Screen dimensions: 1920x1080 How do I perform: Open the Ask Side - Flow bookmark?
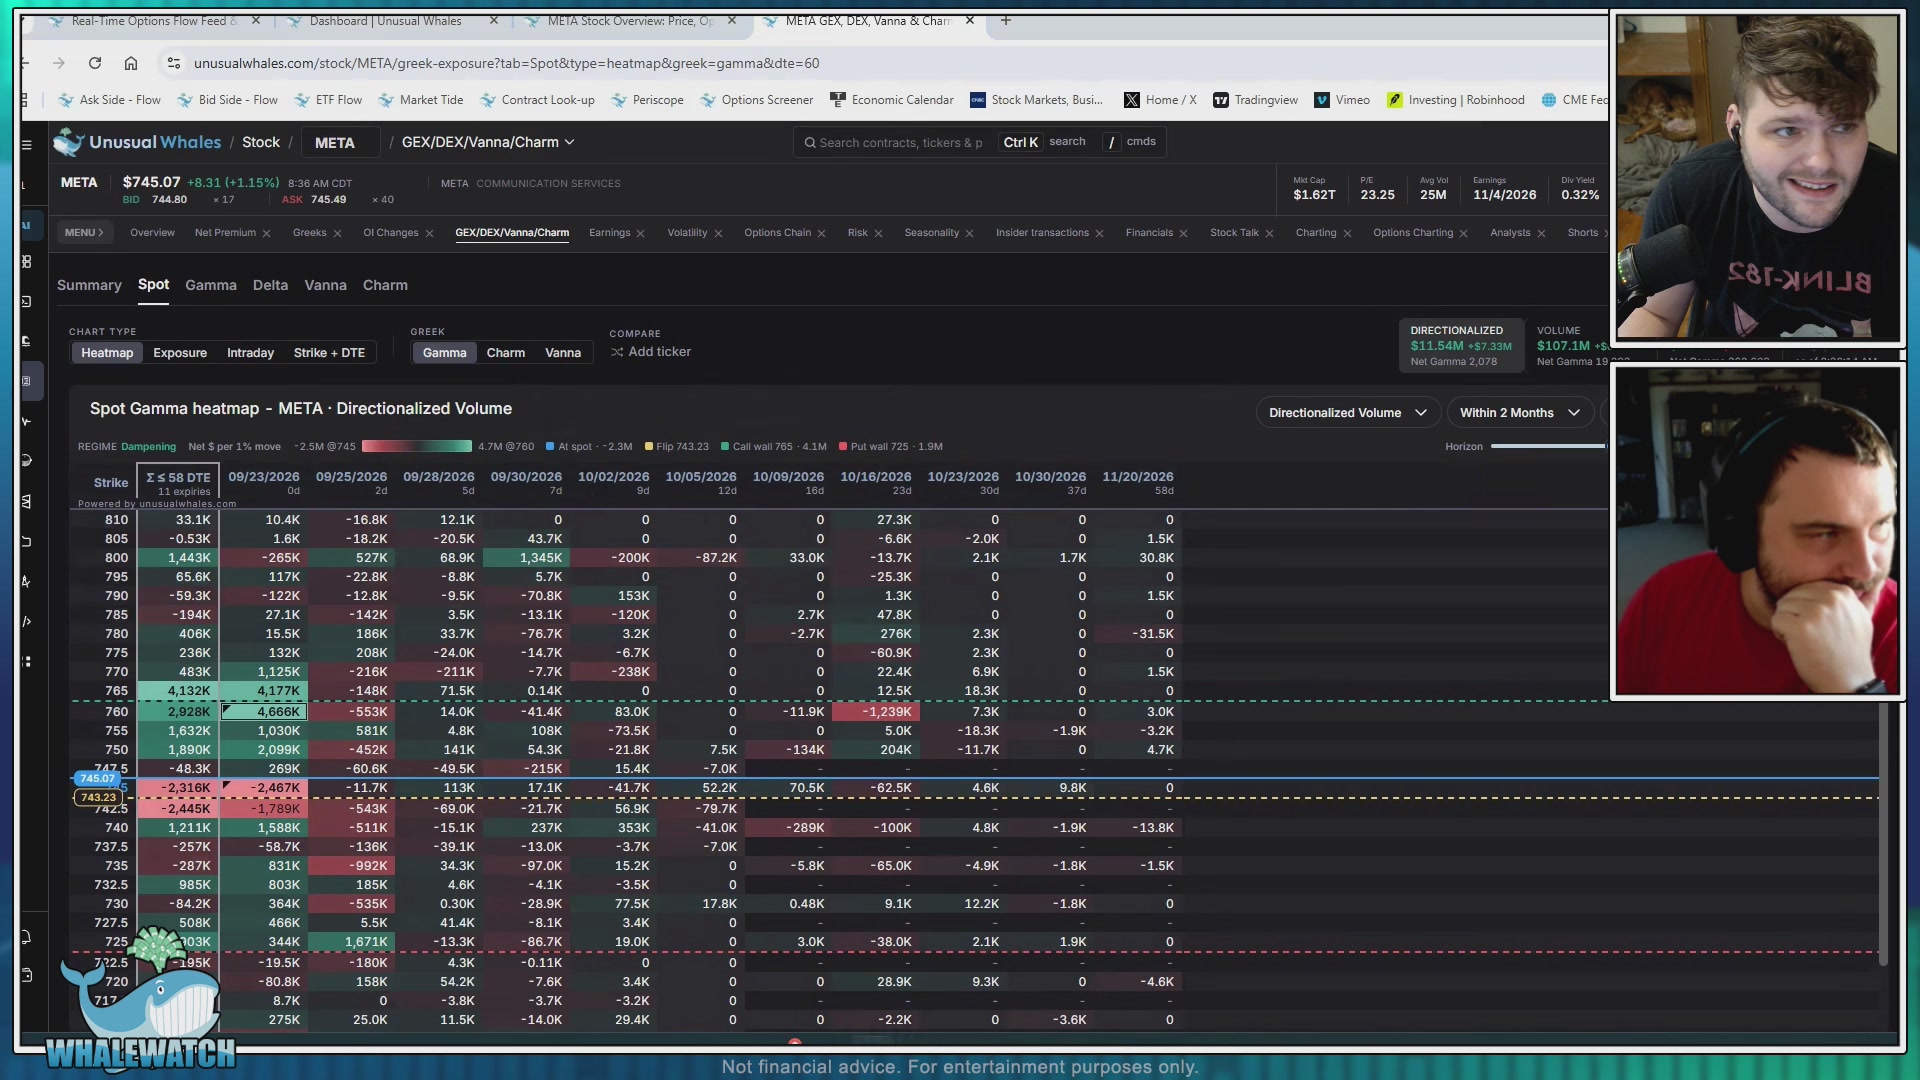[109, 100]
